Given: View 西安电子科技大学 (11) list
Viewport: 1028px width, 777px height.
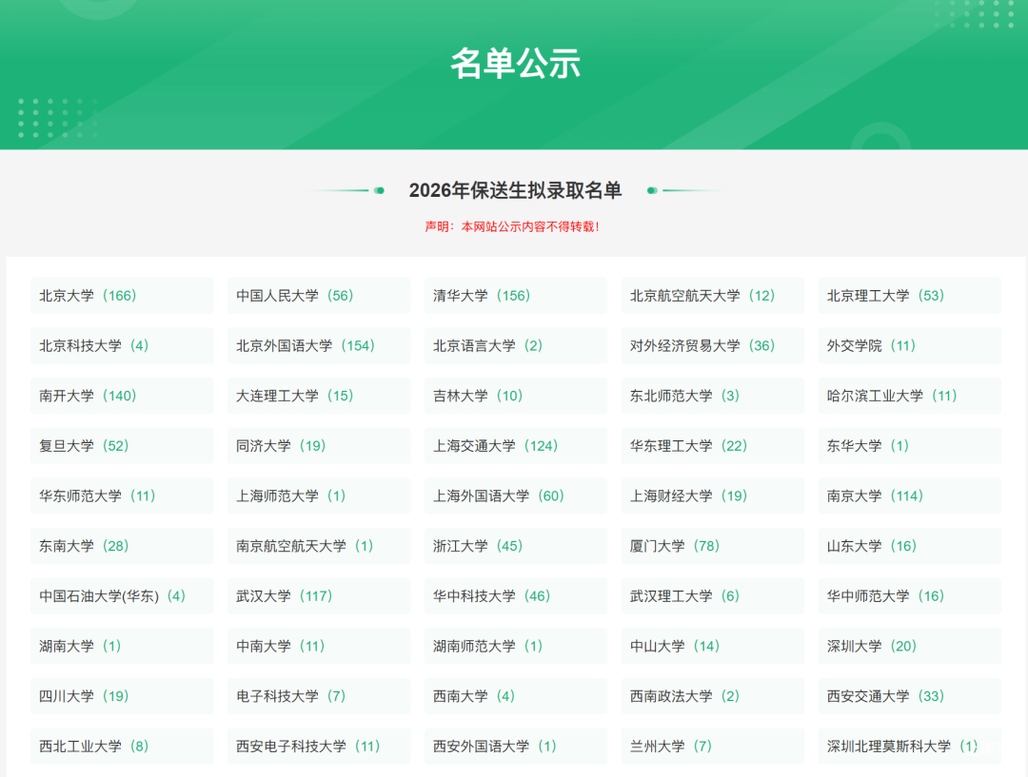Looking at the screenshot, I should [x=319, y=746].
